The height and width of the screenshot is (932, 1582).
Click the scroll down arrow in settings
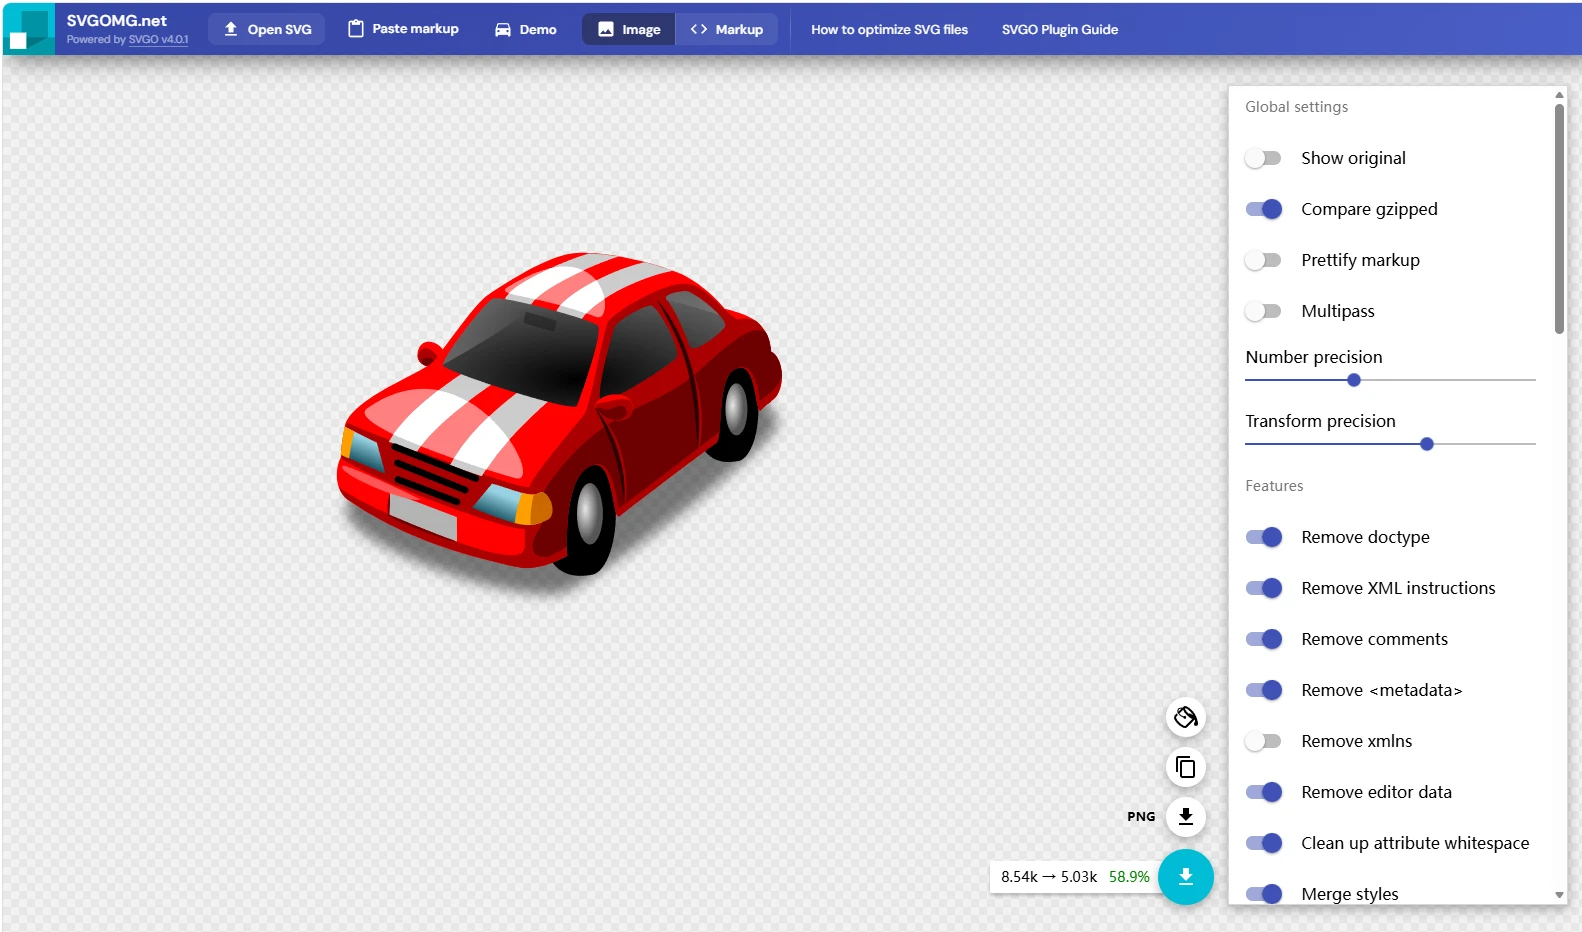pyautogui.click(x=1559, y=895)
